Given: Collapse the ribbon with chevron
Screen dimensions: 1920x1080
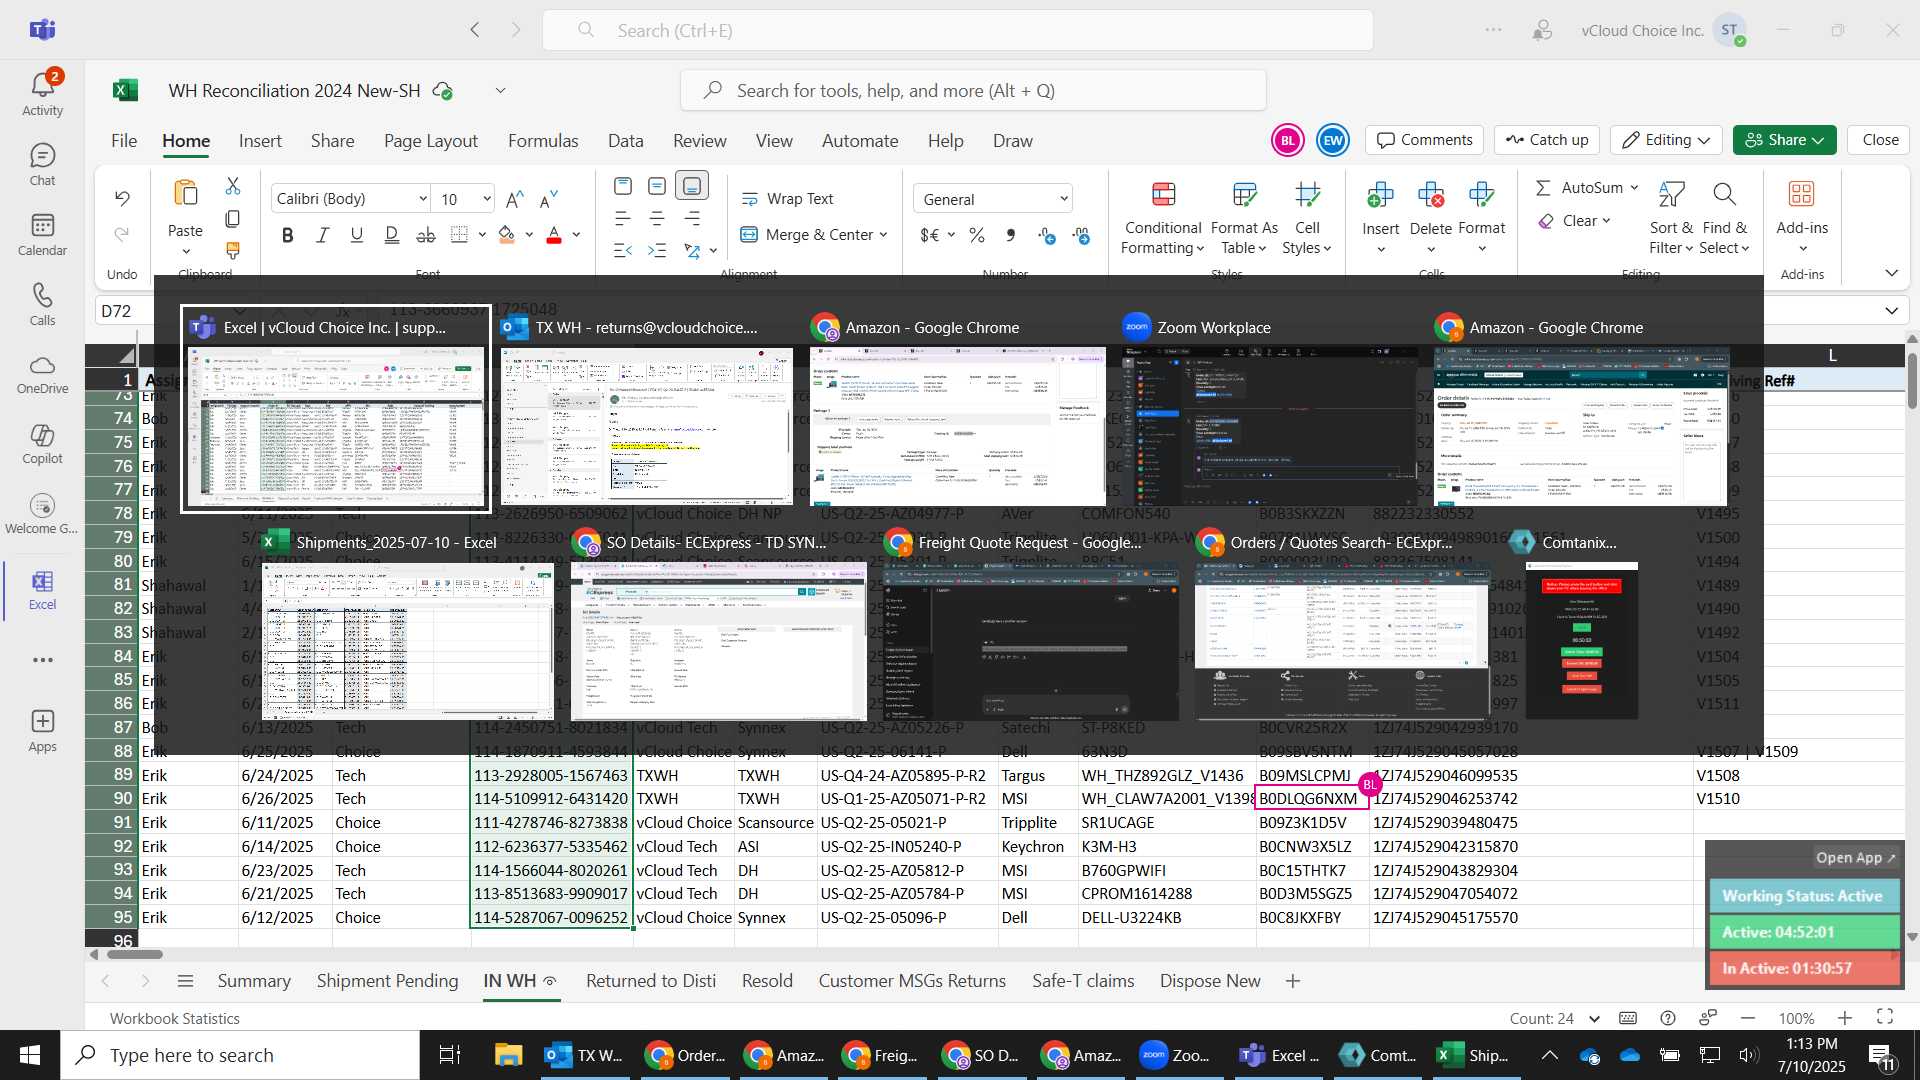Looking at the screenshot, I should [x=1891, y=273].
